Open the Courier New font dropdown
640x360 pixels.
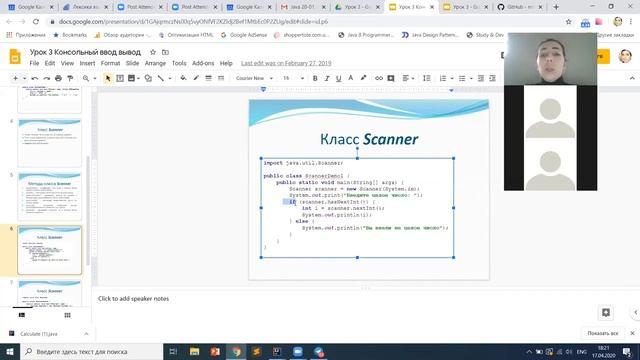click(x=254, y=78)
